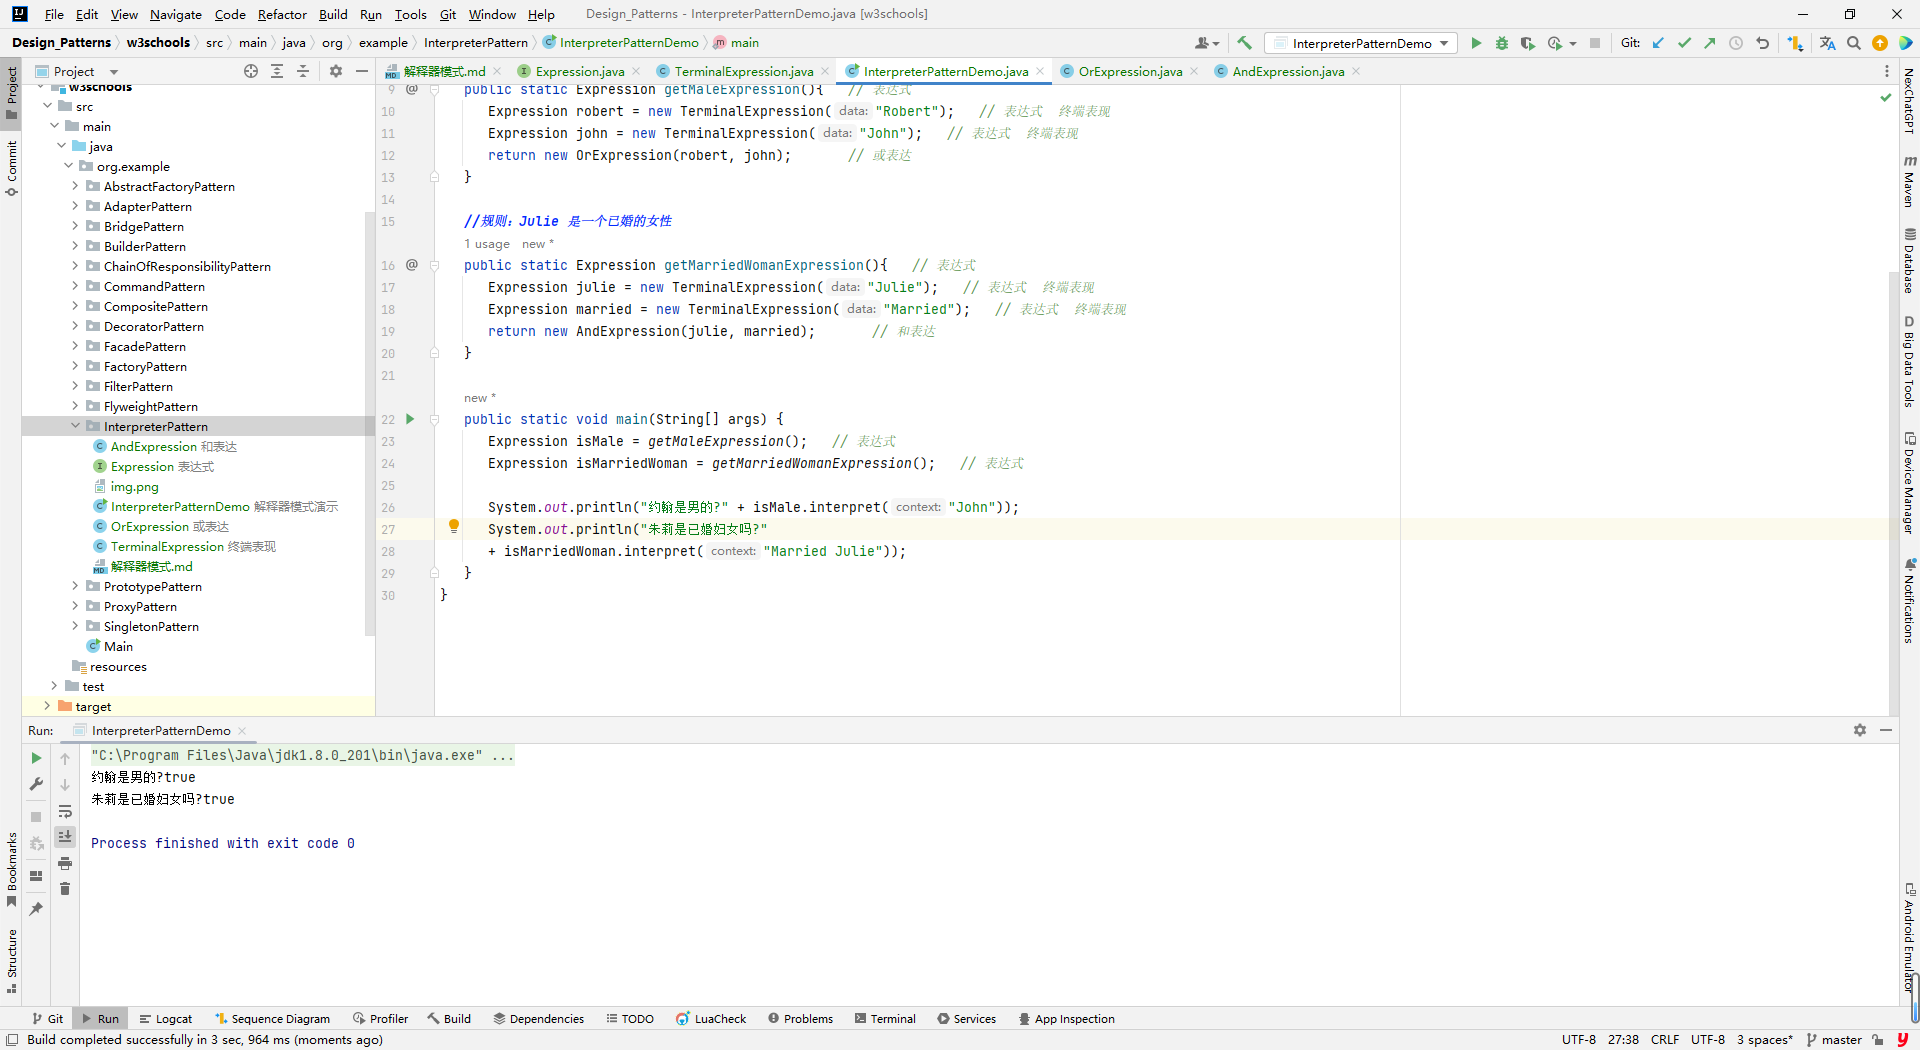1920x1050 pixels.
Task: Open Search Everywhere magnifier icon
Action: (1854, 43)
